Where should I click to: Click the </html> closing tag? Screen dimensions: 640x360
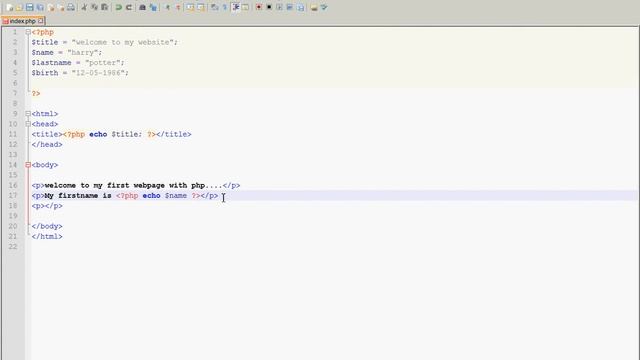pyautogui.click(x=47, y=236)
